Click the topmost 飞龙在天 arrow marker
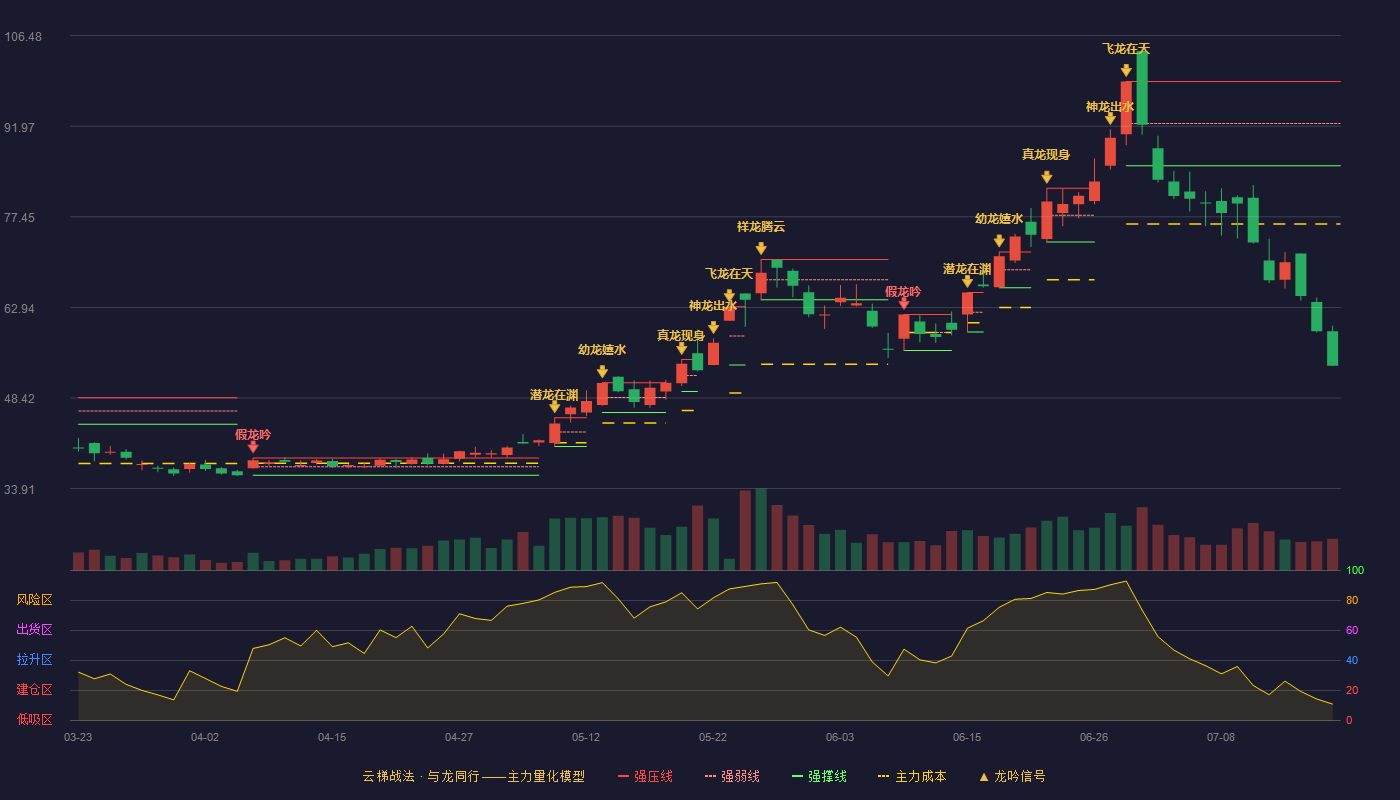 [x=1126, y=70]
